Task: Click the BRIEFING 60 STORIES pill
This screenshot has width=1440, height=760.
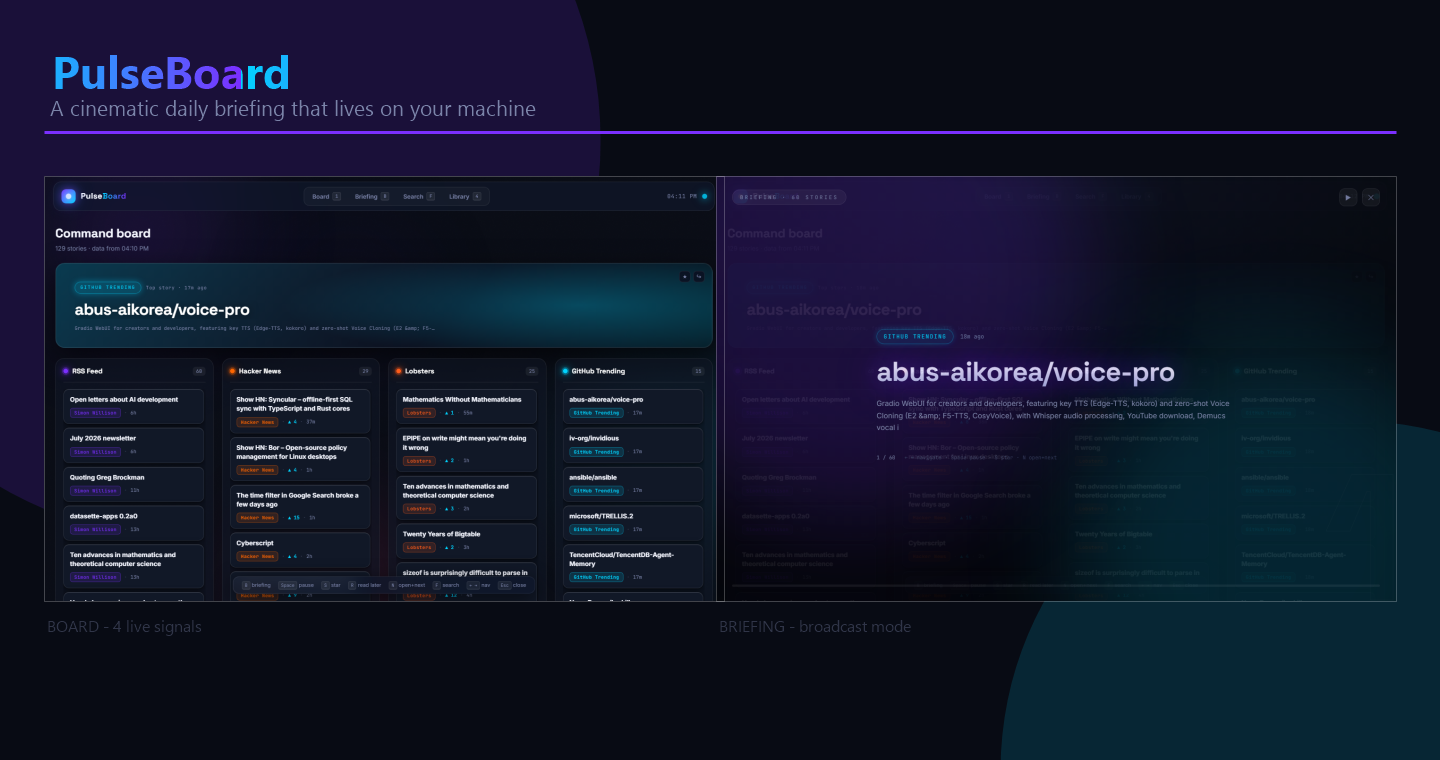Action: 789,197
